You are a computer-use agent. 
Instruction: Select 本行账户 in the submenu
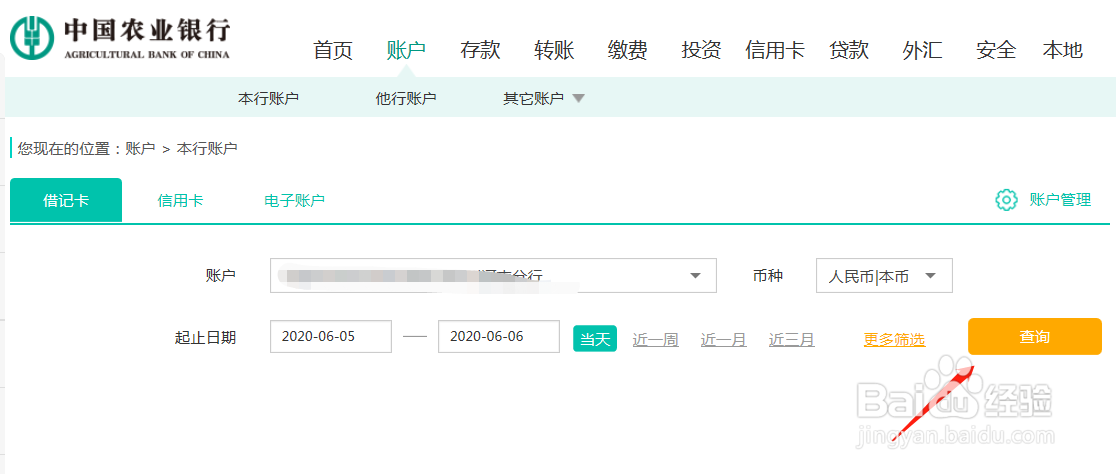[x=268, y=98]
